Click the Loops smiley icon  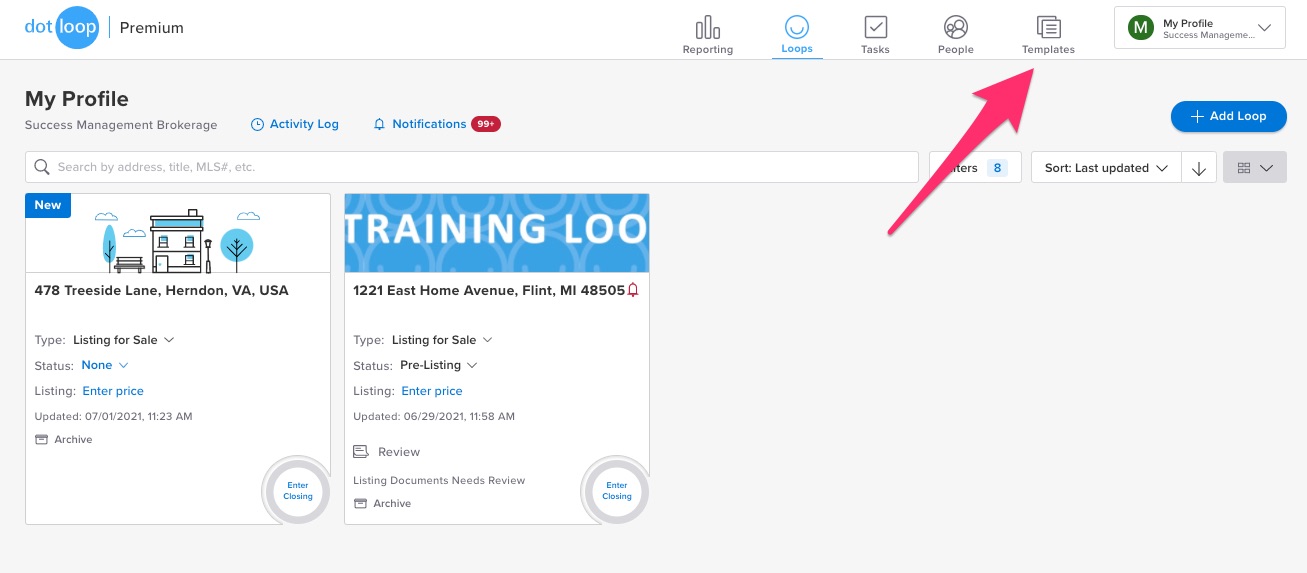797,28
